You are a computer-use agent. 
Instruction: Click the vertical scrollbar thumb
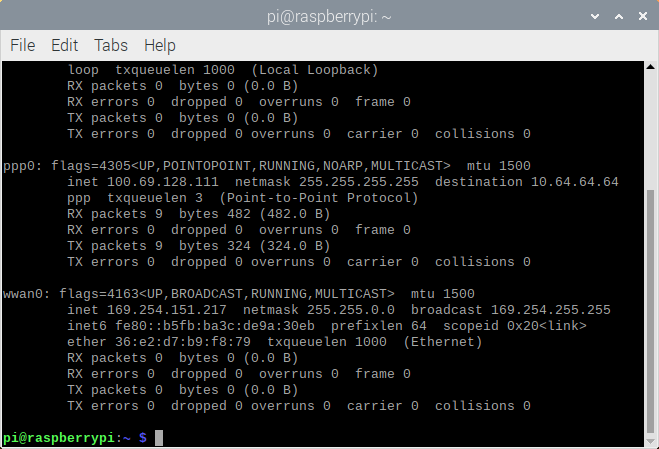point(651,310)
